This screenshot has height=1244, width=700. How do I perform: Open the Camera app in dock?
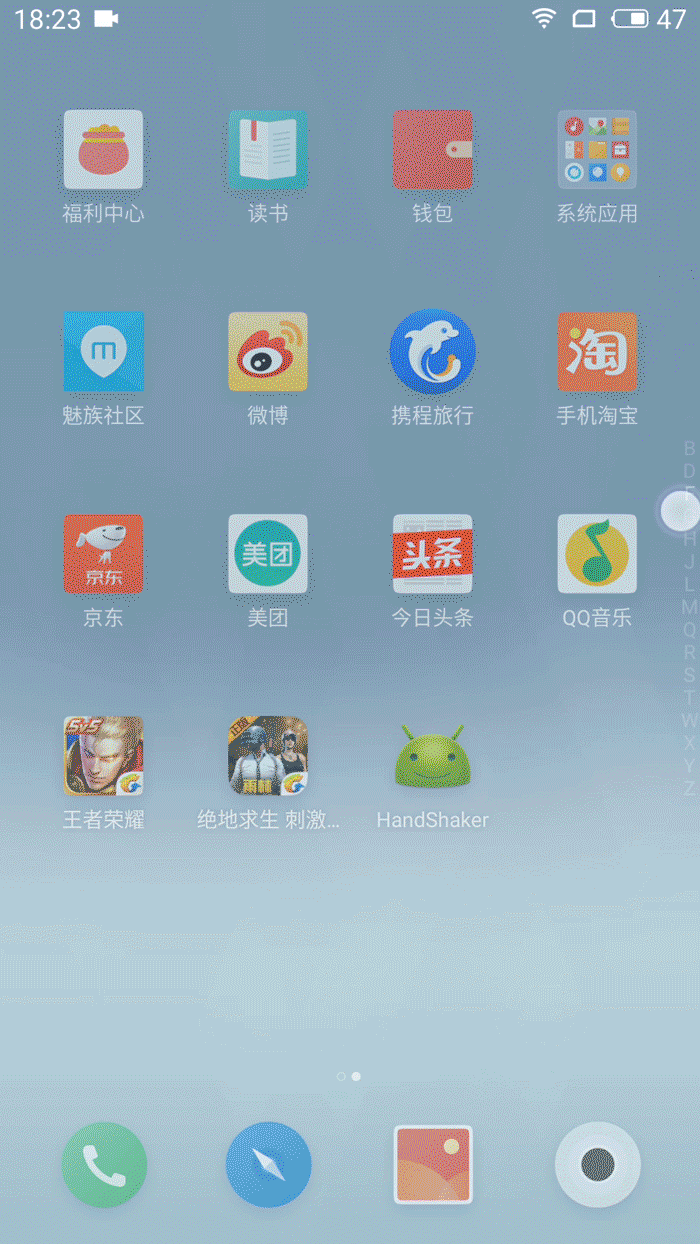[x=598, y=1165]
